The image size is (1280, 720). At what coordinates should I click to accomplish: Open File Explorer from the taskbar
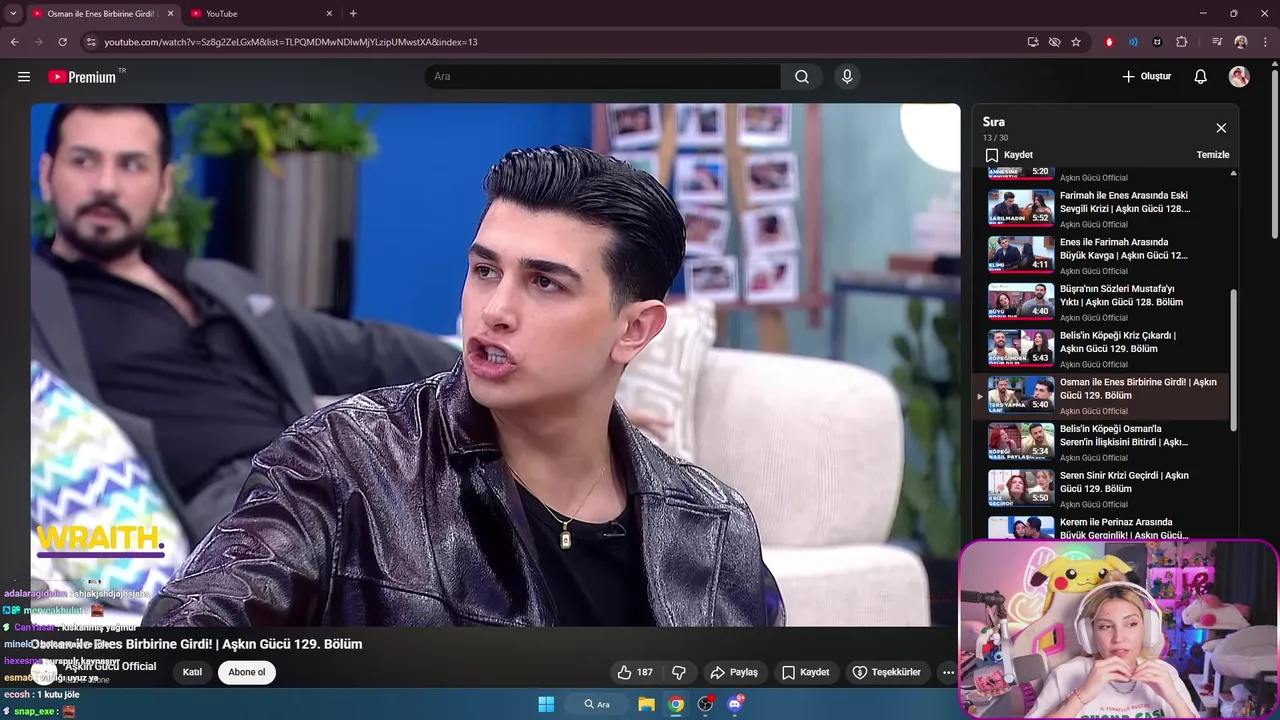pyautogui.click(x=647, y=704)
